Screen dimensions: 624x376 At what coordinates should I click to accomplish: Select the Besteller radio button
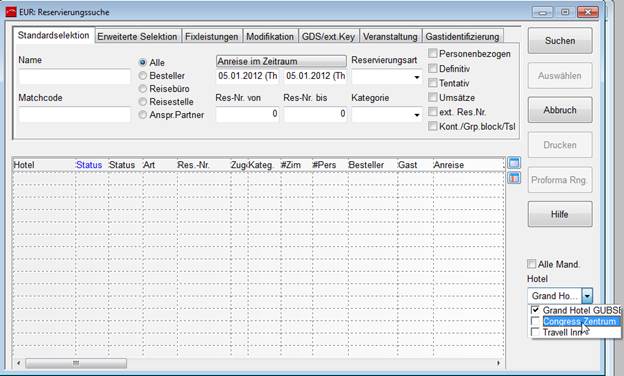(x=142, y=76)
